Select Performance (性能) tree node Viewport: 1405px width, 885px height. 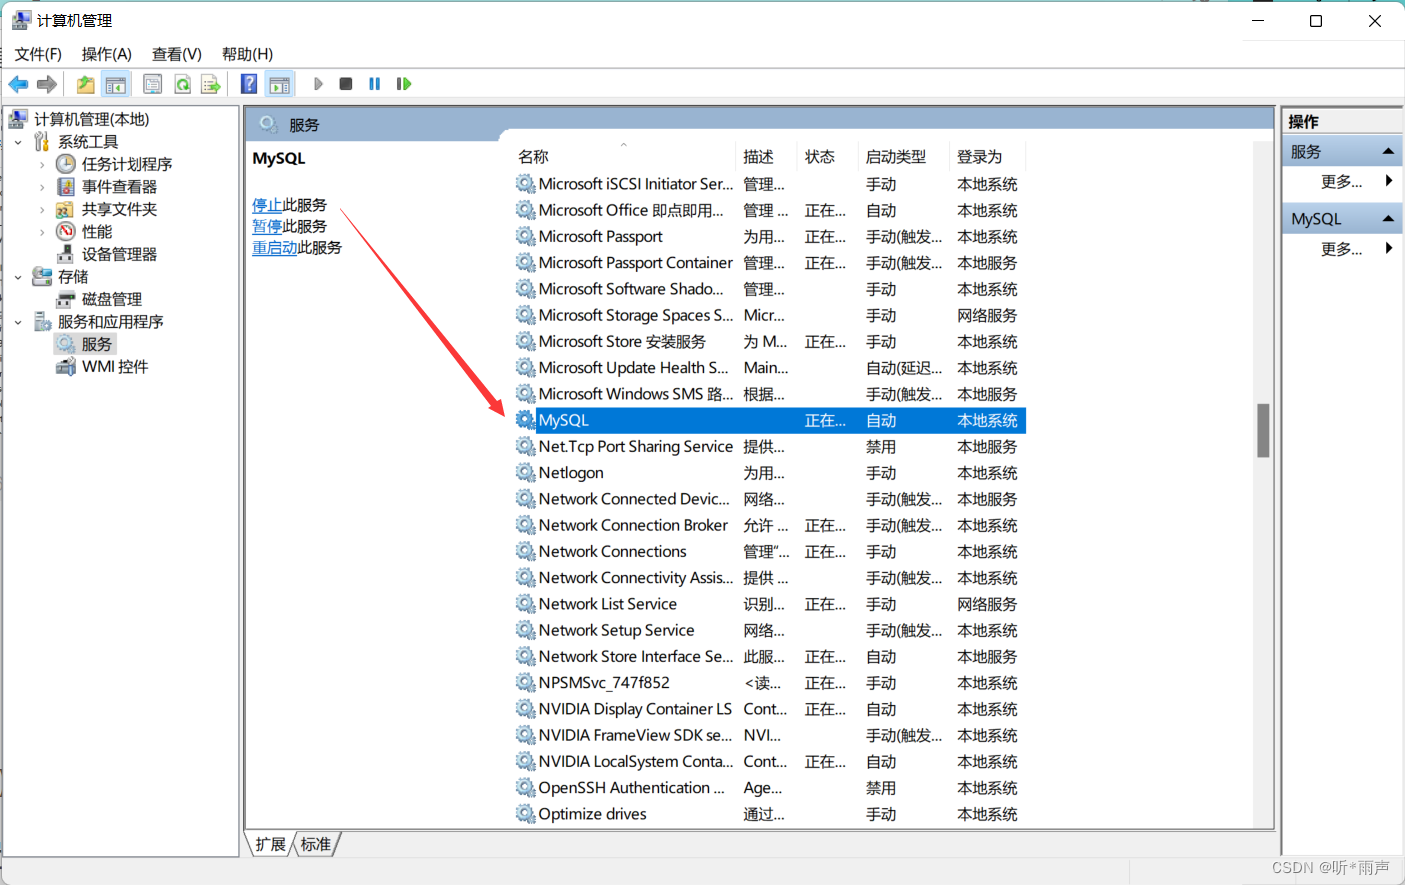pos(97,231)
